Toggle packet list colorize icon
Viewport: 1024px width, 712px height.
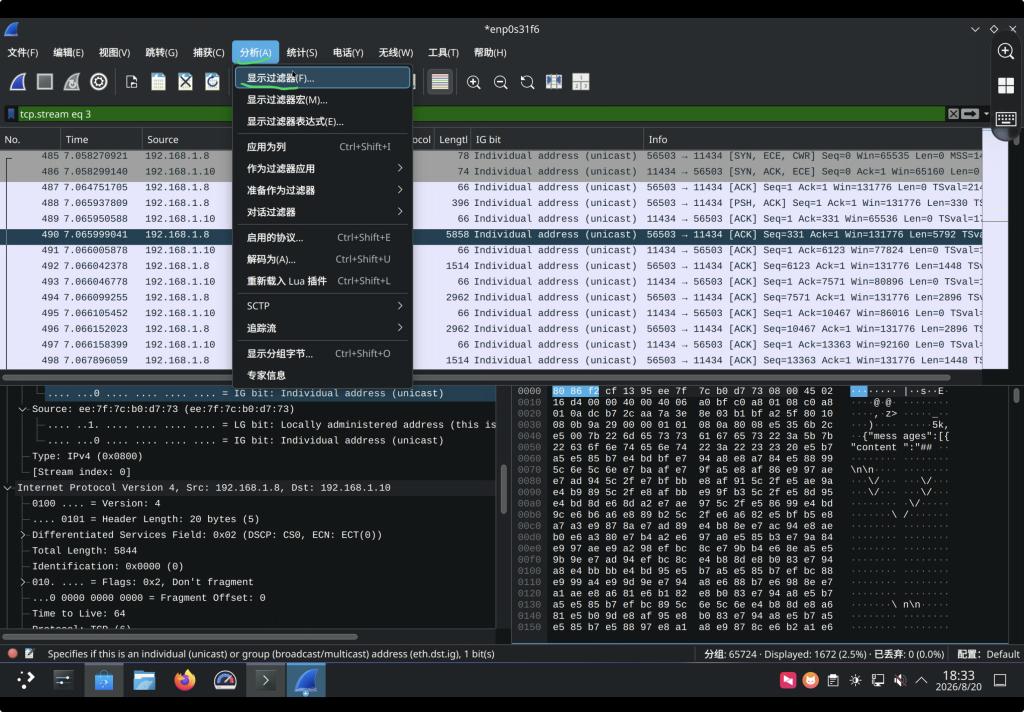(440, 82)
